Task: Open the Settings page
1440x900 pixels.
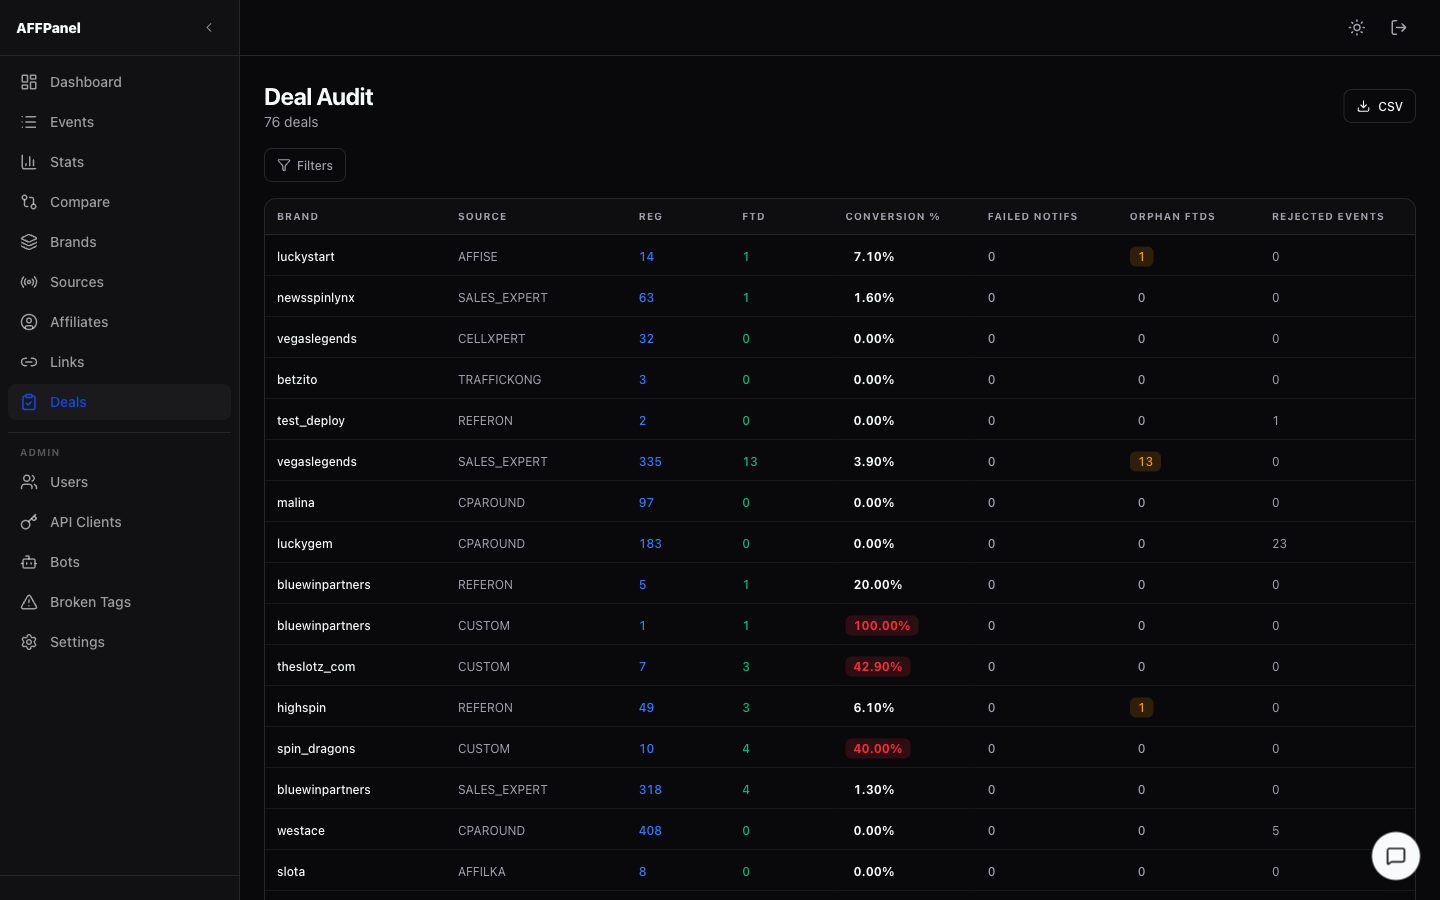Action: tap(77, 641)
